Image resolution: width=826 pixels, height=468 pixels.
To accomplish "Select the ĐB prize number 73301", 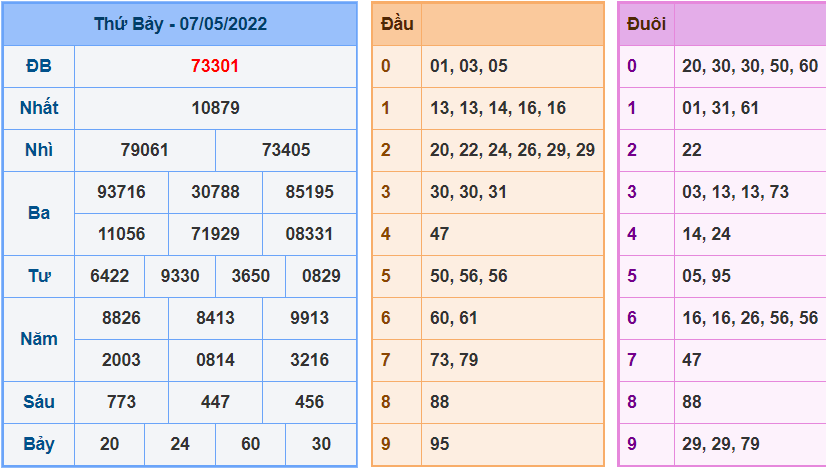I will [x=215, y=66].
